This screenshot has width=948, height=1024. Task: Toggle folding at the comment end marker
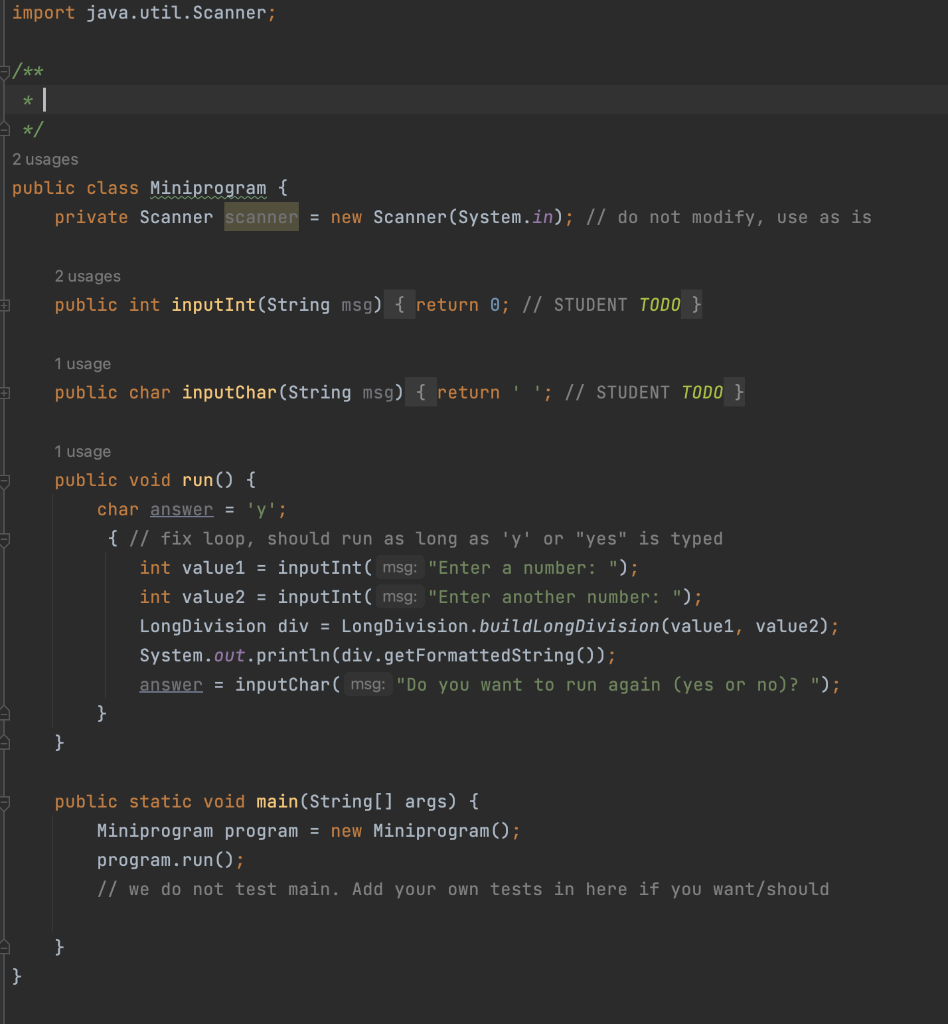pos(6,129)
